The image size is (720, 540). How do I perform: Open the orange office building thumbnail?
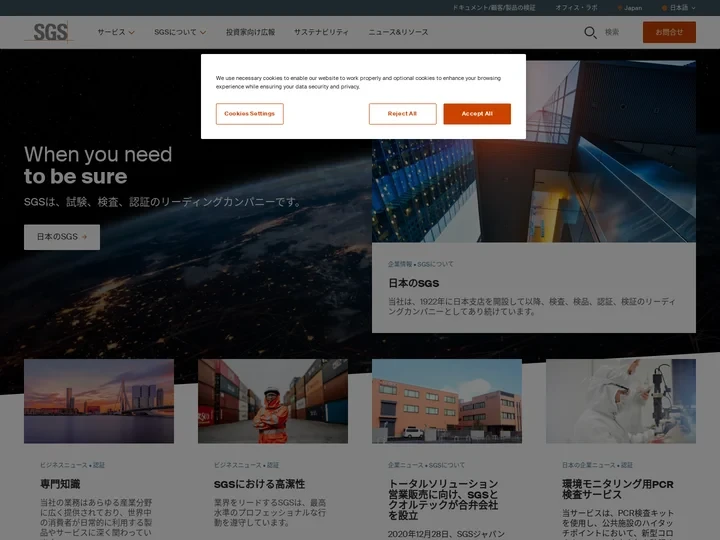tap(447, 401)
